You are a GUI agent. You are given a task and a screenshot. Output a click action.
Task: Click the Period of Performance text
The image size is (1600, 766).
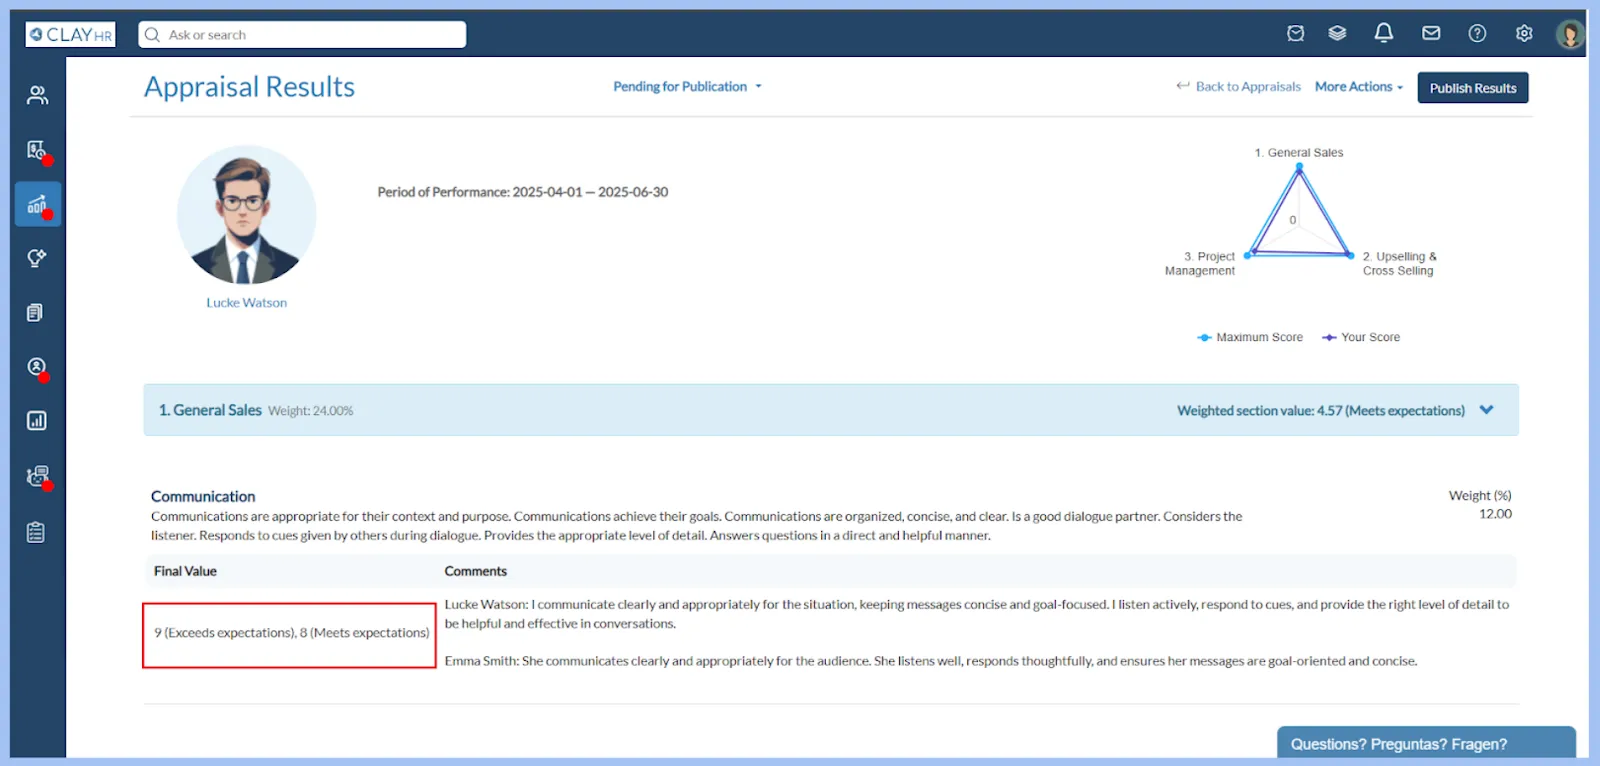(523, 192)
